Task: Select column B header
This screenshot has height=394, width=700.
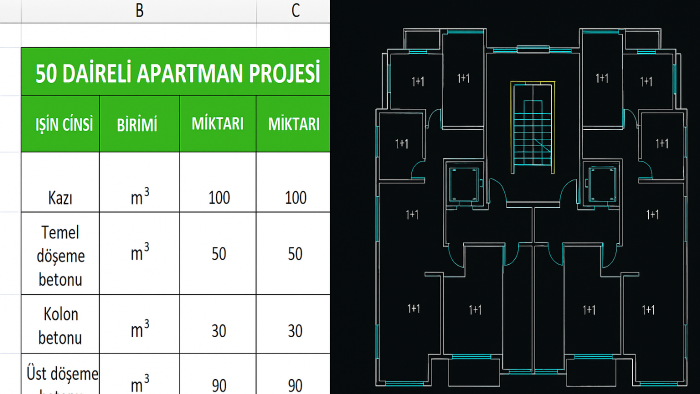Action: pos(139,11)
